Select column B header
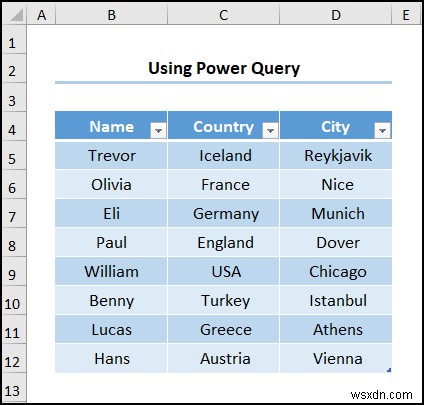The width and height of the screenshot is (424, 405). pyautogui.click(x=112, y=15)
